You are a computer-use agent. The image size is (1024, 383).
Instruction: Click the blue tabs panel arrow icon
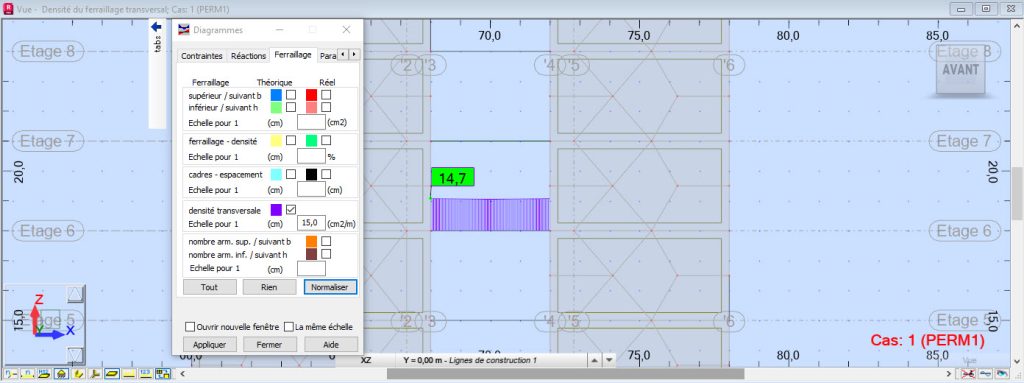(156, 27)
